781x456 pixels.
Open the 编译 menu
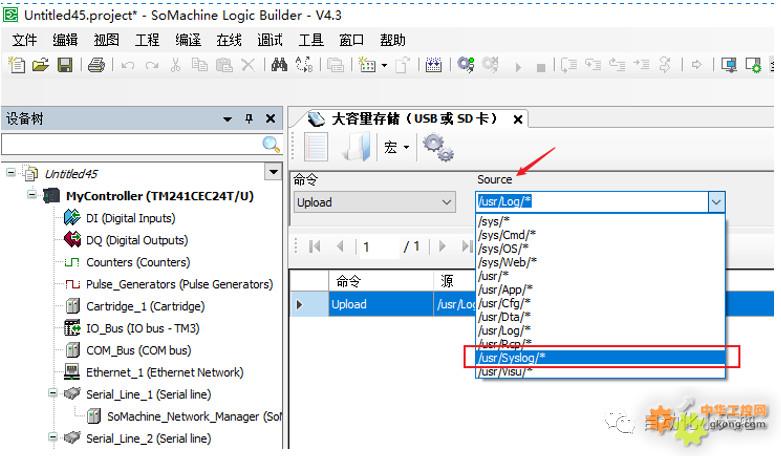click(x=188, y=40)
